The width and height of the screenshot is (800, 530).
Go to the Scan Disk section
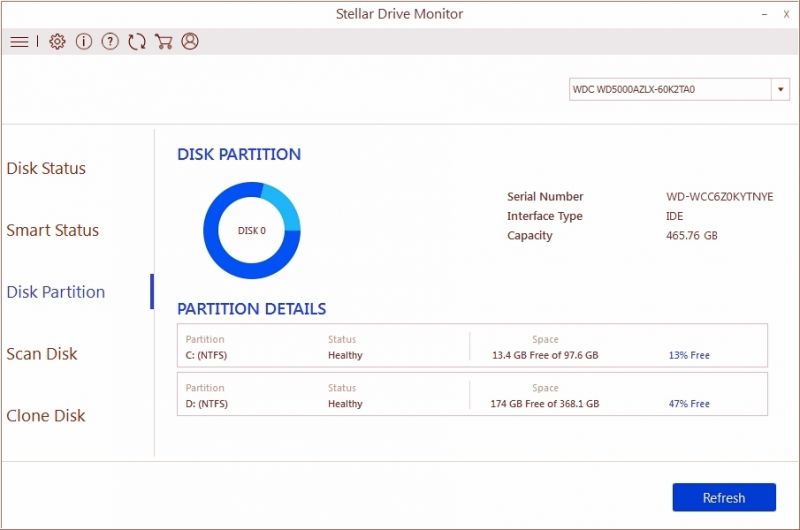(42, 354)
